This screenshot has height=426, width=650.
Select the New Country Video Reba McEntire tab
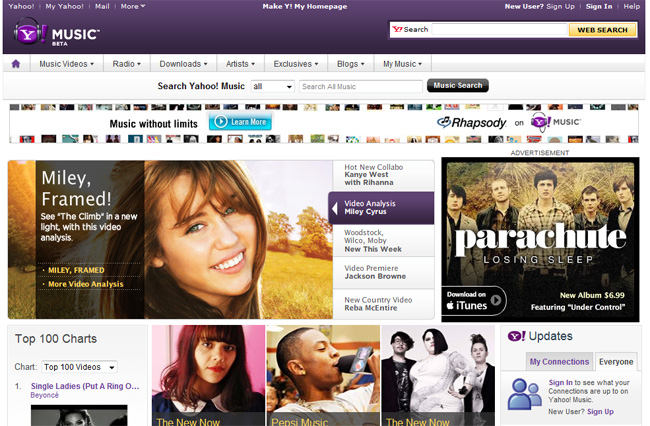(383, 304)
